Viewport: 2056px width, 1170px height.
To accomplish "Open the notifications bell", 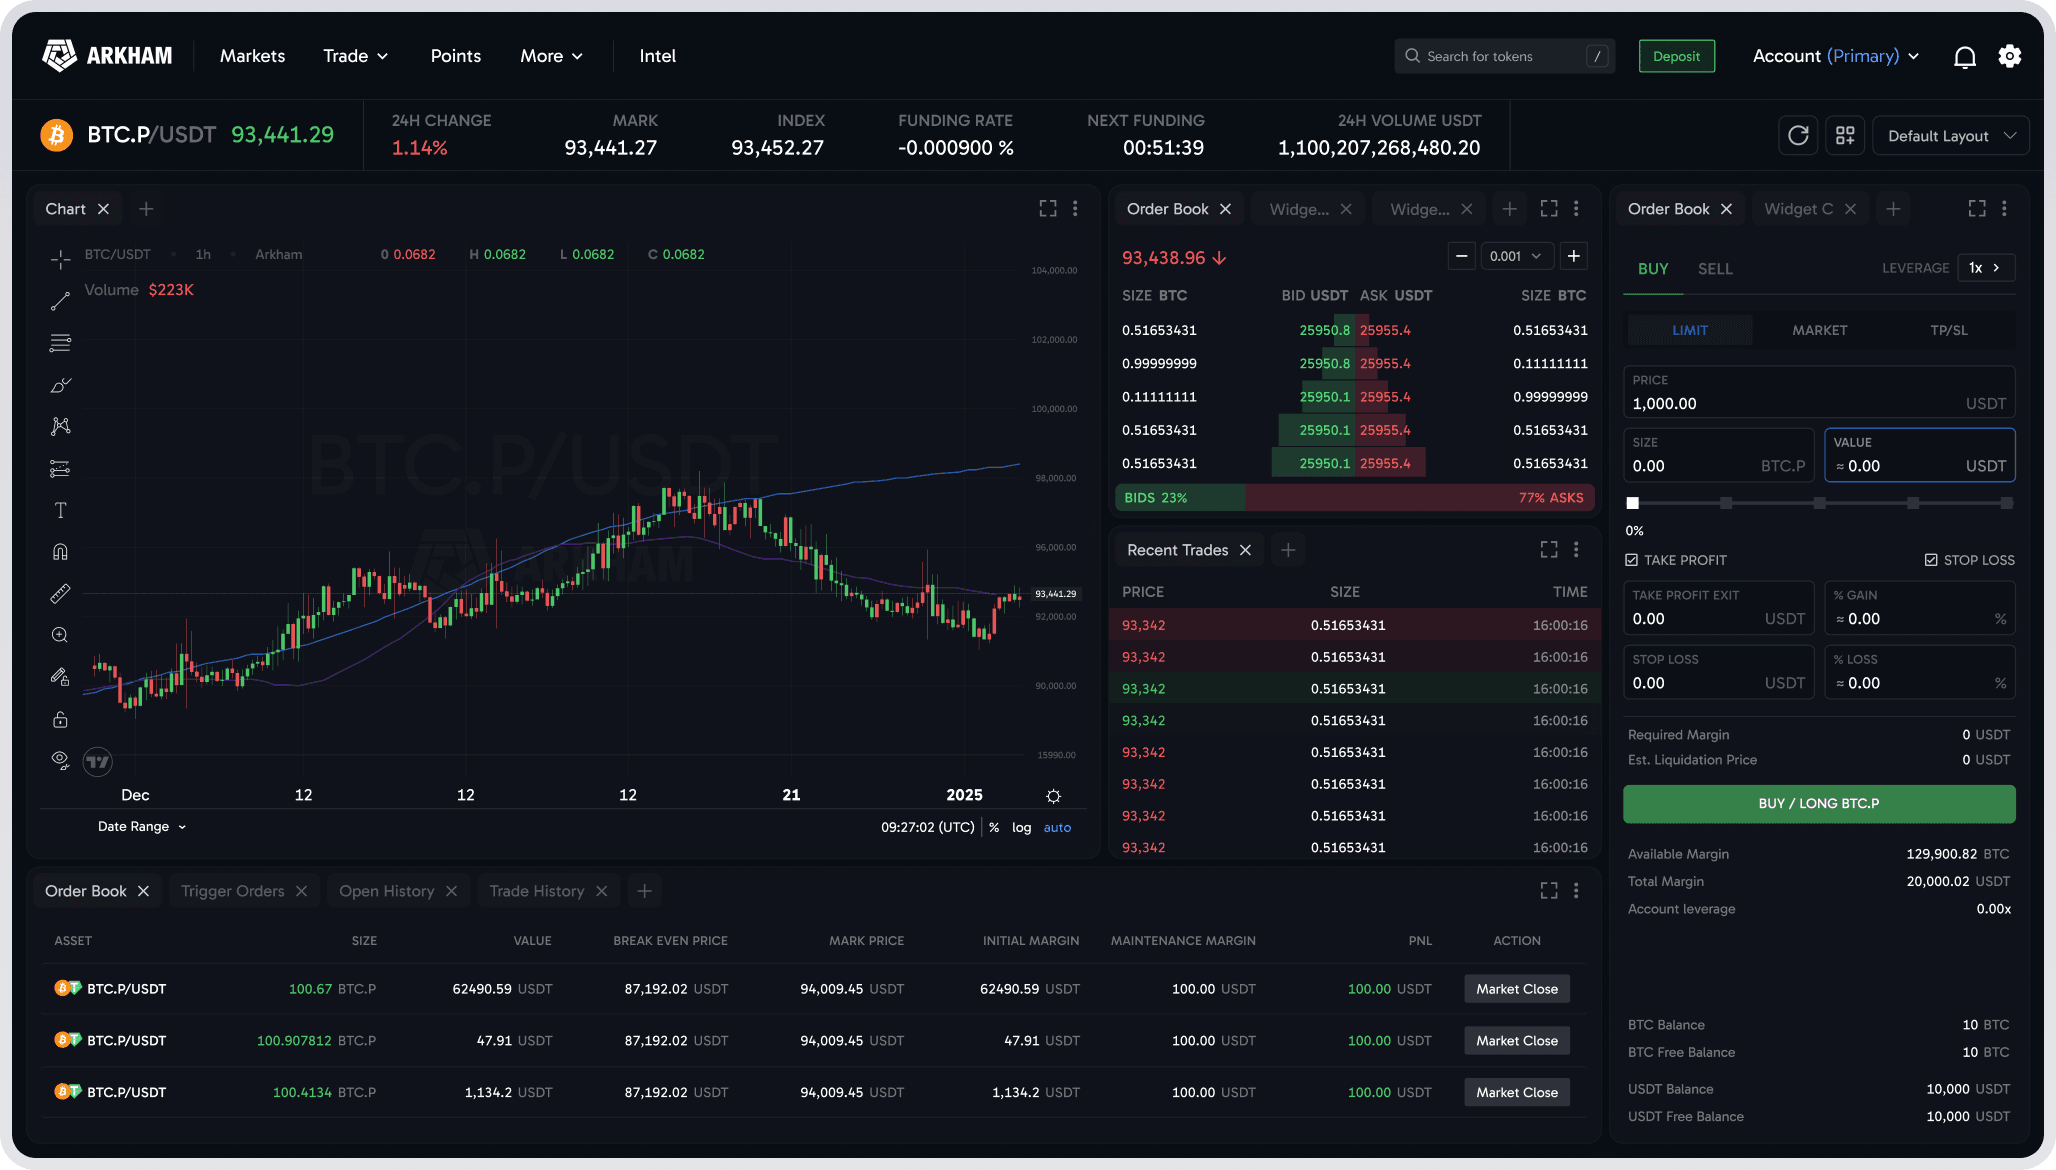I will (x=1964, y=56).
